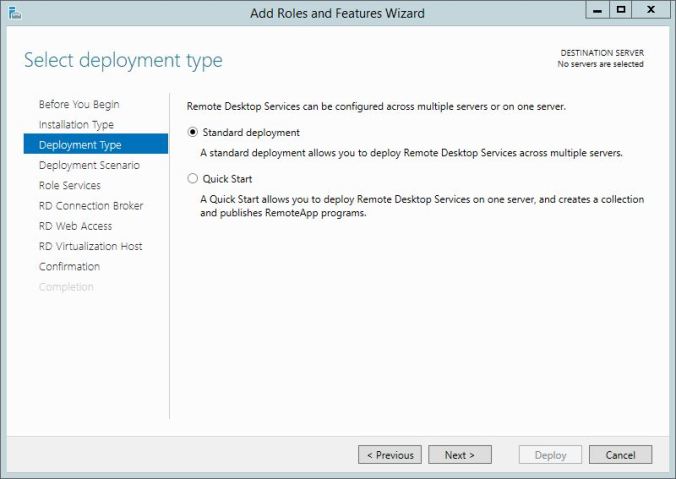Open the Confirmation step

click(69, 266)
